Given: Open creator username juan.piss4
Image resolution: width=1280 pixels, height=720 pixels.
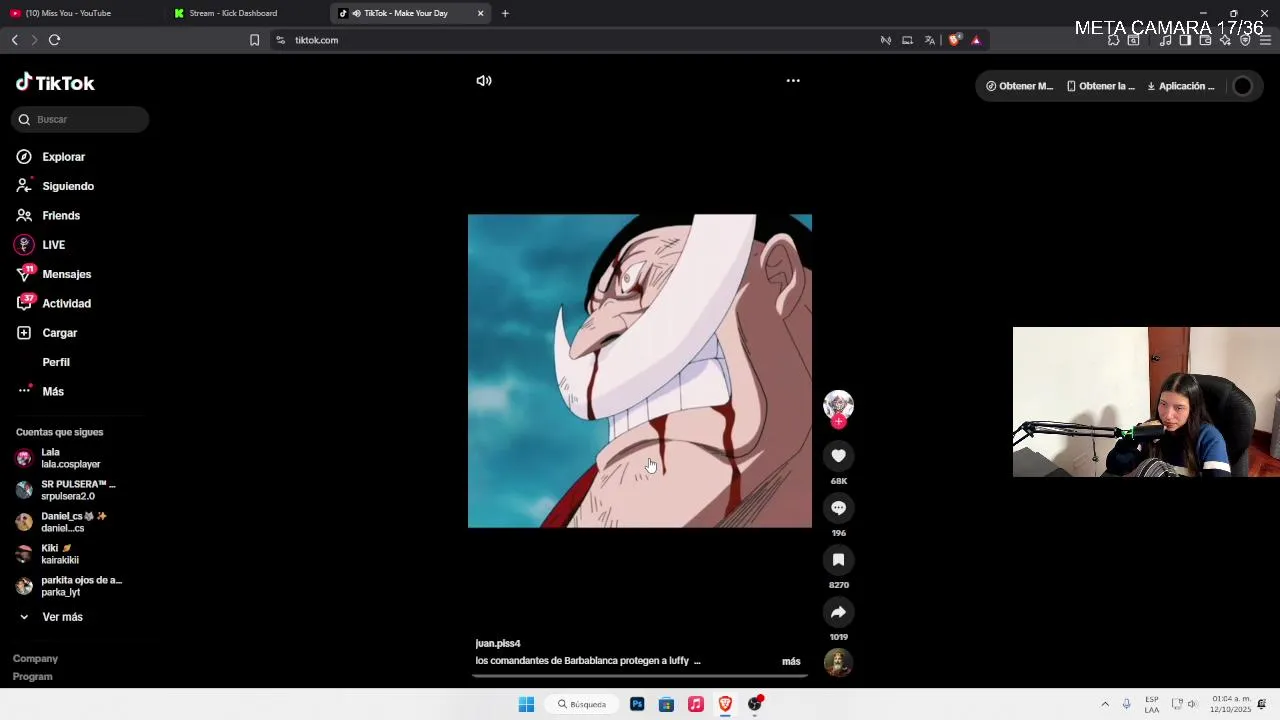Looking at the screenshot, I should coord(498,644).
